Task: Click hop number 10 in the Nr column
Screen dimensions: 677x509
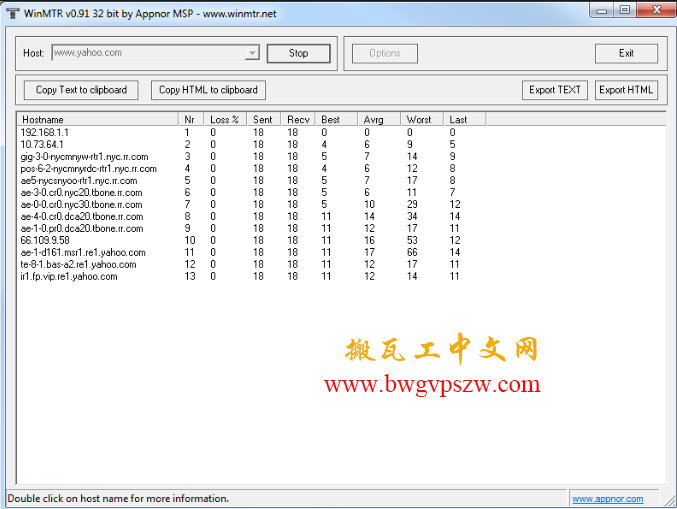Action: (190, 240)
